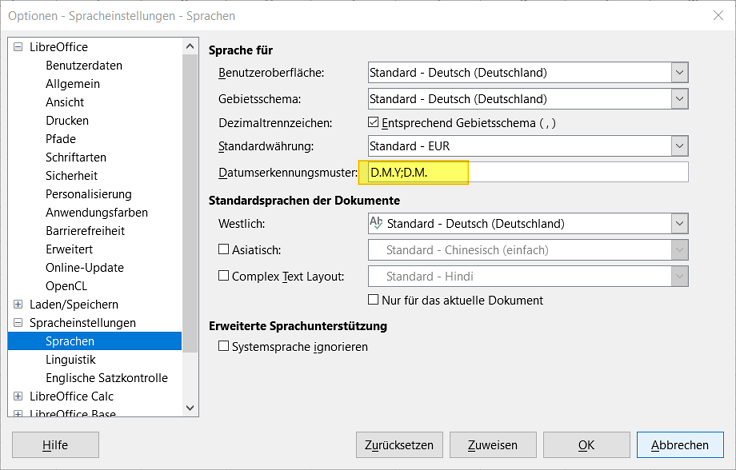Open the Sicherheit options page
This screenshot has width=736, height=470.
71,176
